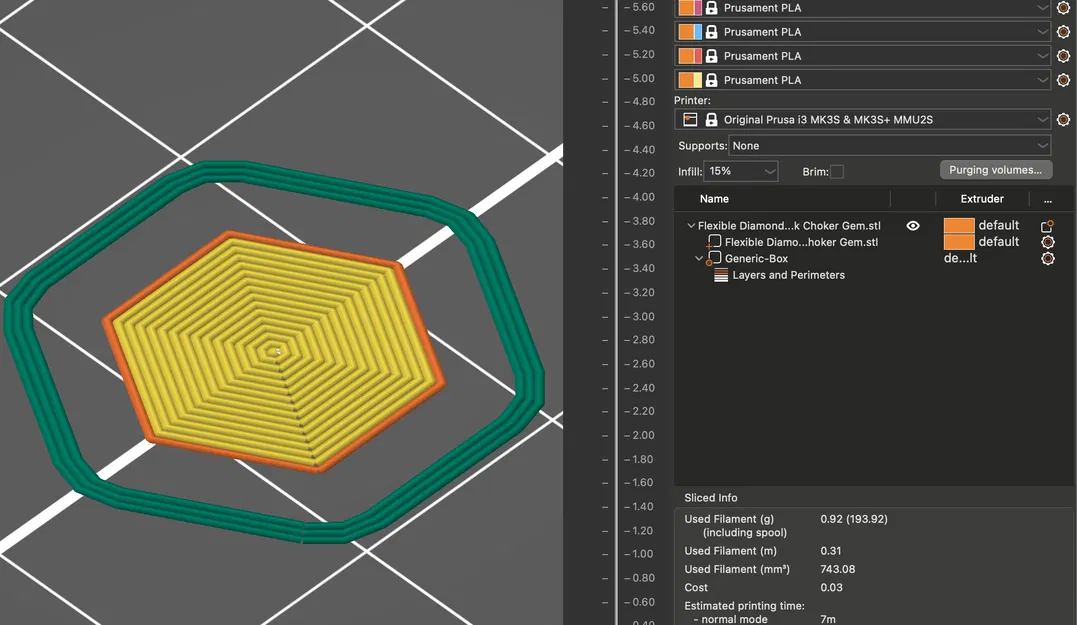Open the Supports dropdown set to None
The image size is (1077, 625).
tap(889, 146)
